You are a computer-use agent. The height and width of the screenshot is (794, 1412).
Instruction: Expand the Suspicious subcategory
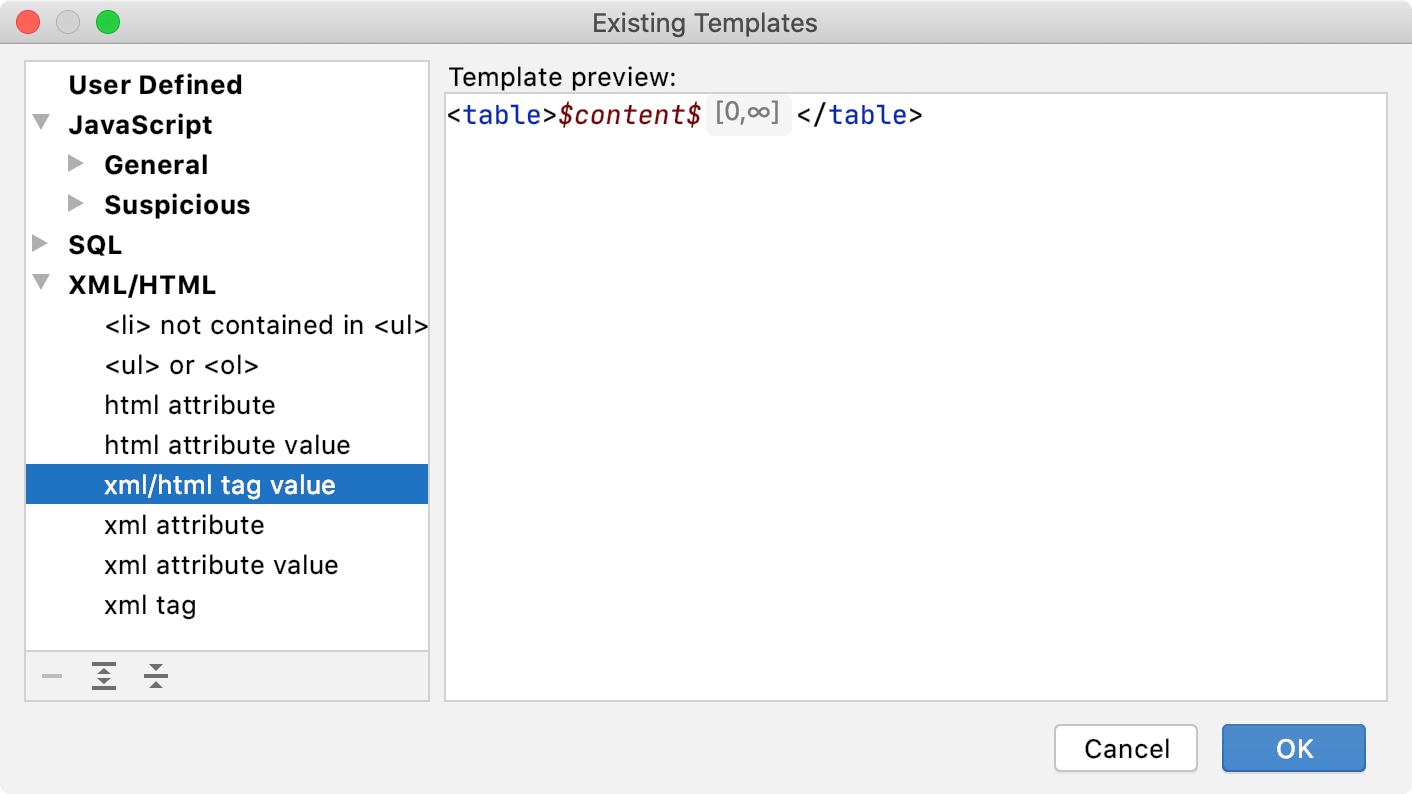pyautogui.click(x=76, y=204)
